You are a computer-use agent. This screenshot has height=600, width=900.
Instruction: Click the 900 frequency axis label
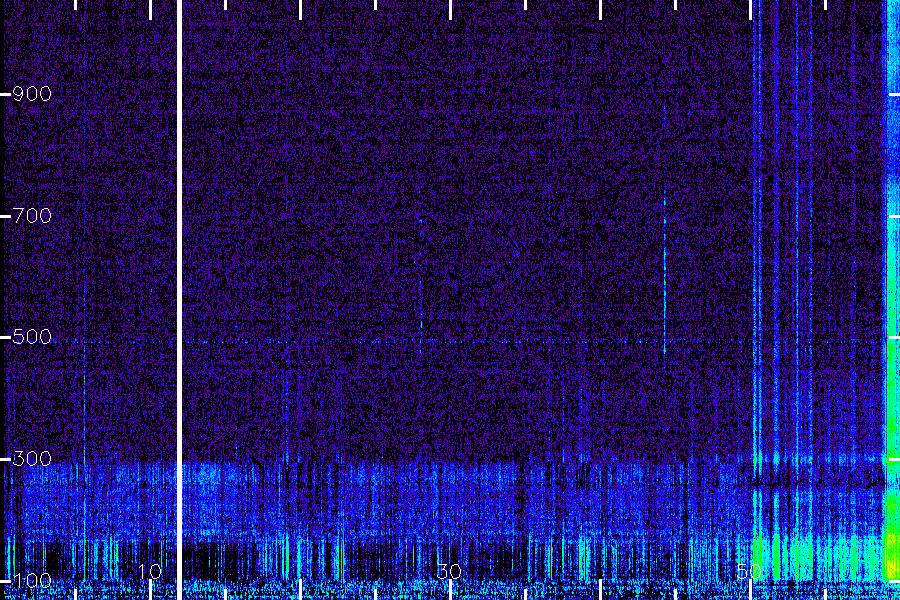pos(32,94)
